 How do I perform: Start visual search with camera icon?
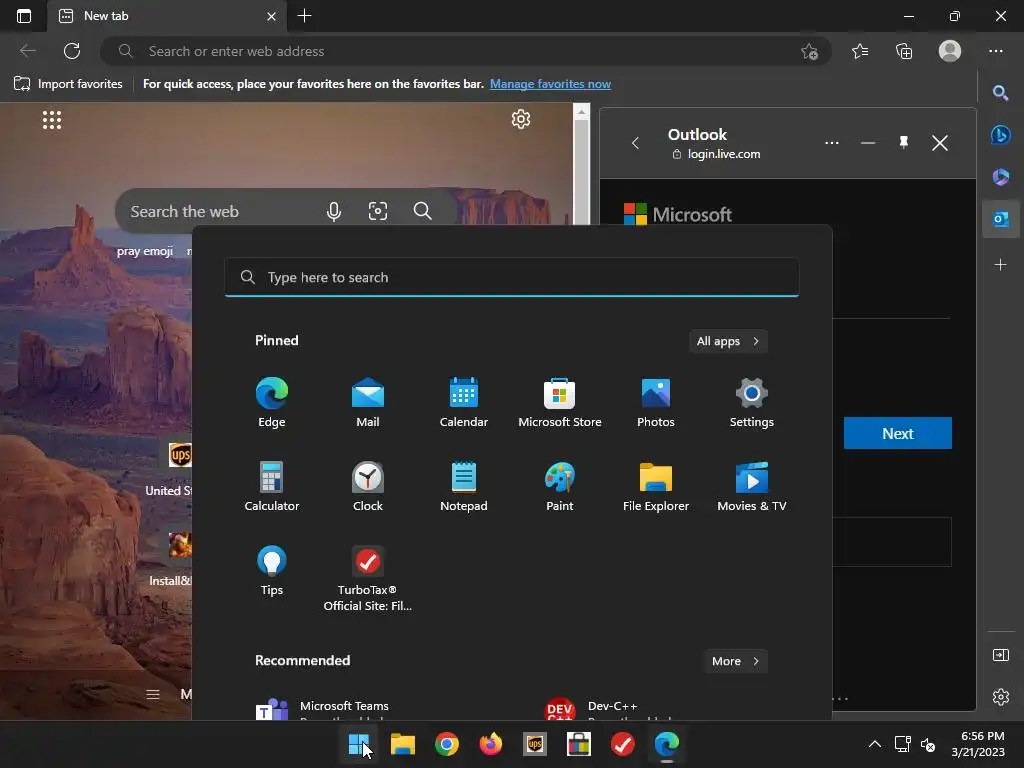pyautogui.click(x=377, y=211)
